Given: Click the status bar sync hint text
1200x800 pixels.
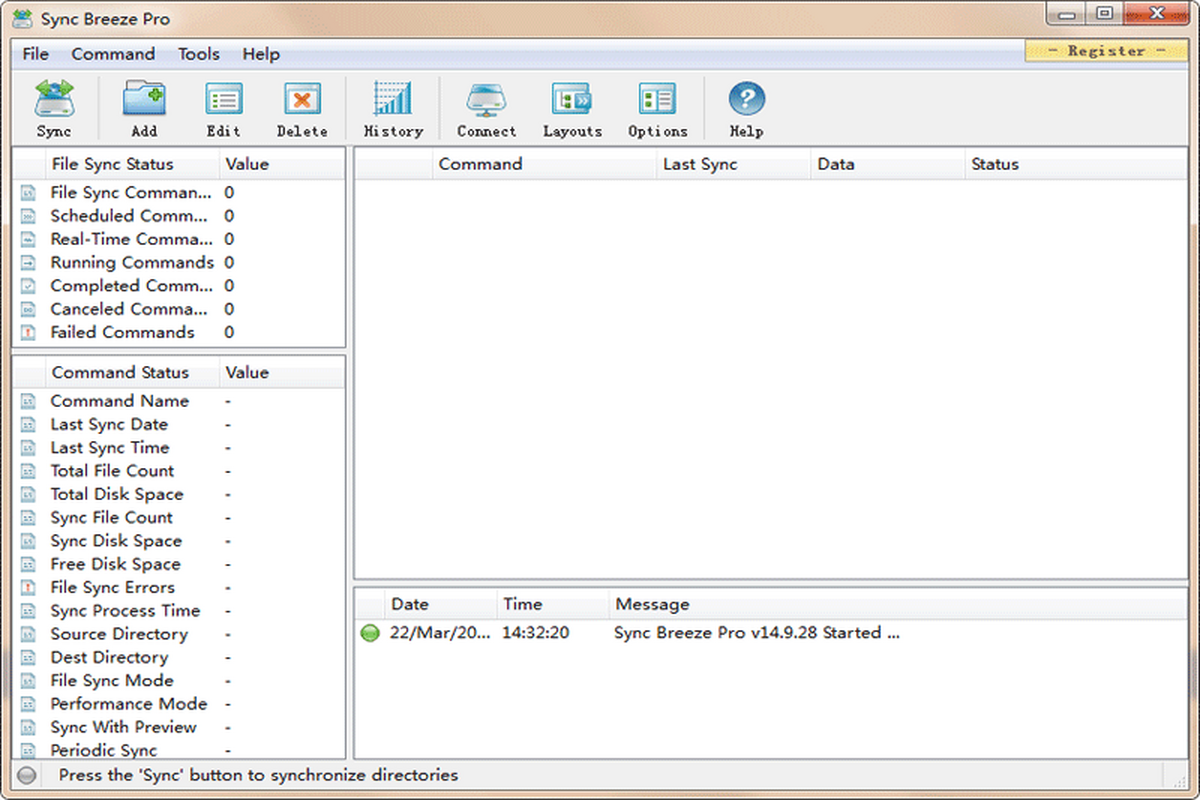Looking at the screenshot, I should pyautogui.click(x=258, y=775).
